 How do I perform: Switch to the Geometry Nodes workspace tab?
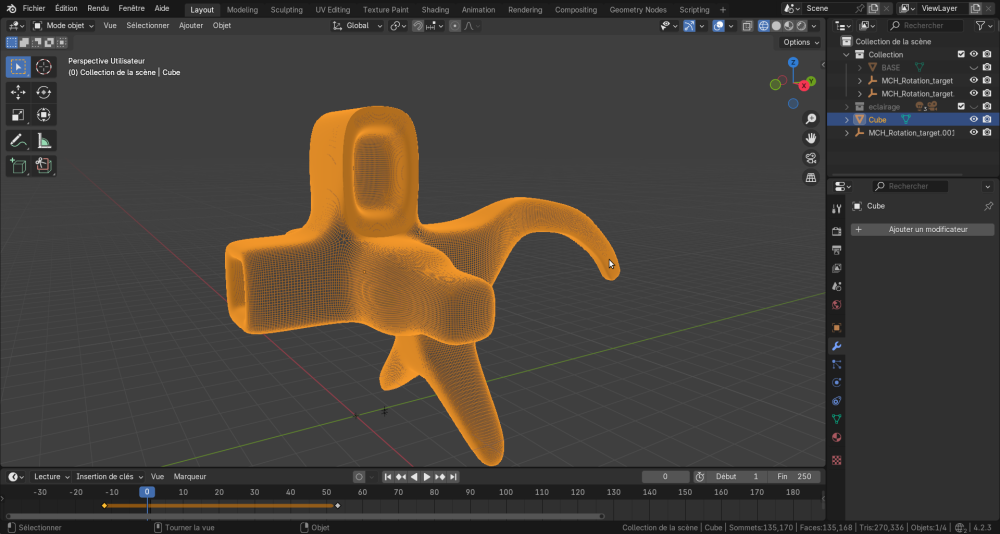(638, 10)
